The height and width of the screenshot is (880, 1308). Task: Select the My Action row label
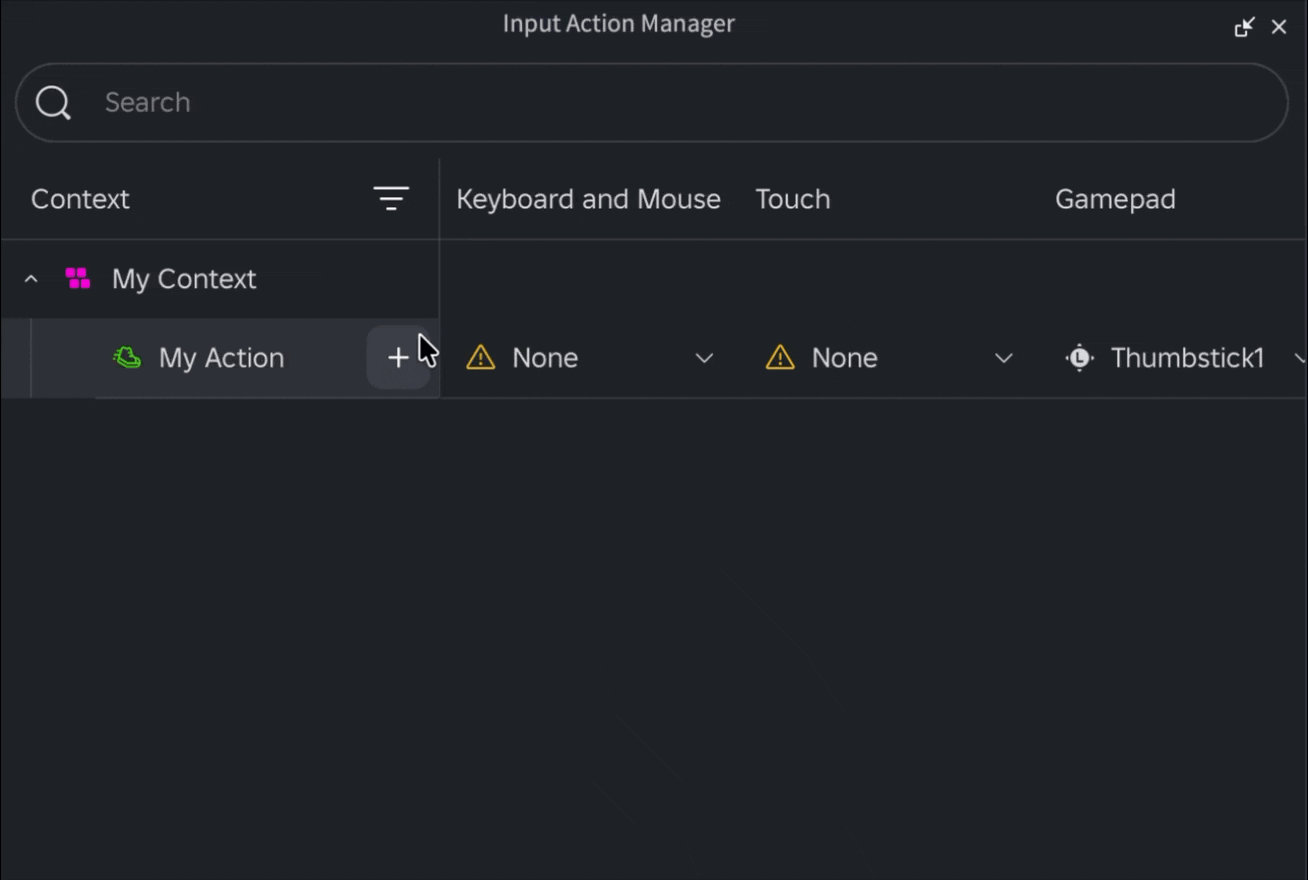[x=221, y=357]
